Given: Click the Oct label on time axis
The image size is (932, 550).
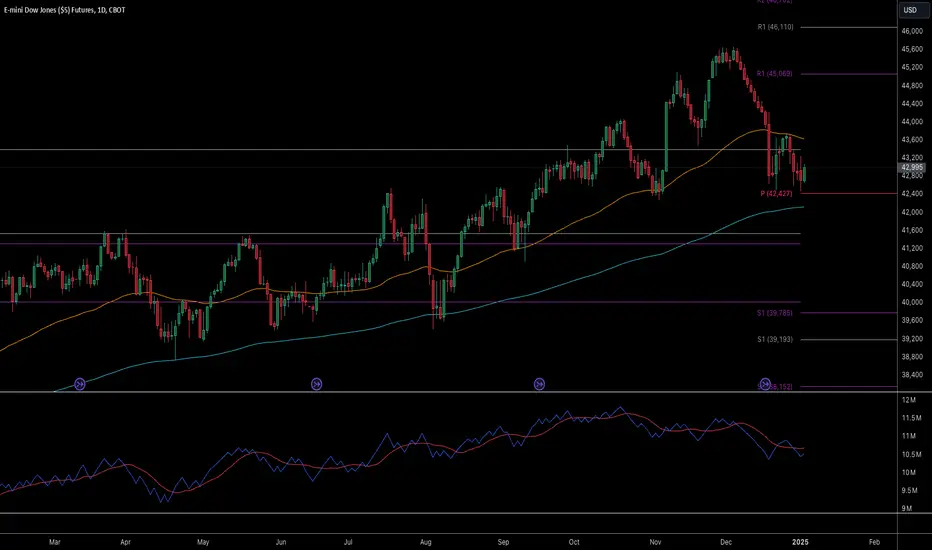Looking at the screenshot, I should (x=574, y=542).
